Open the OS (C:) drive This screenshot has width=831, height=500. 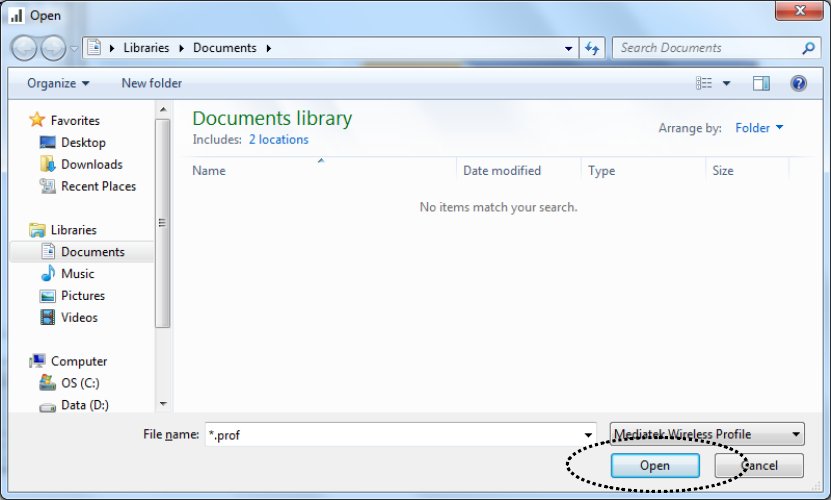pos(80,383)
